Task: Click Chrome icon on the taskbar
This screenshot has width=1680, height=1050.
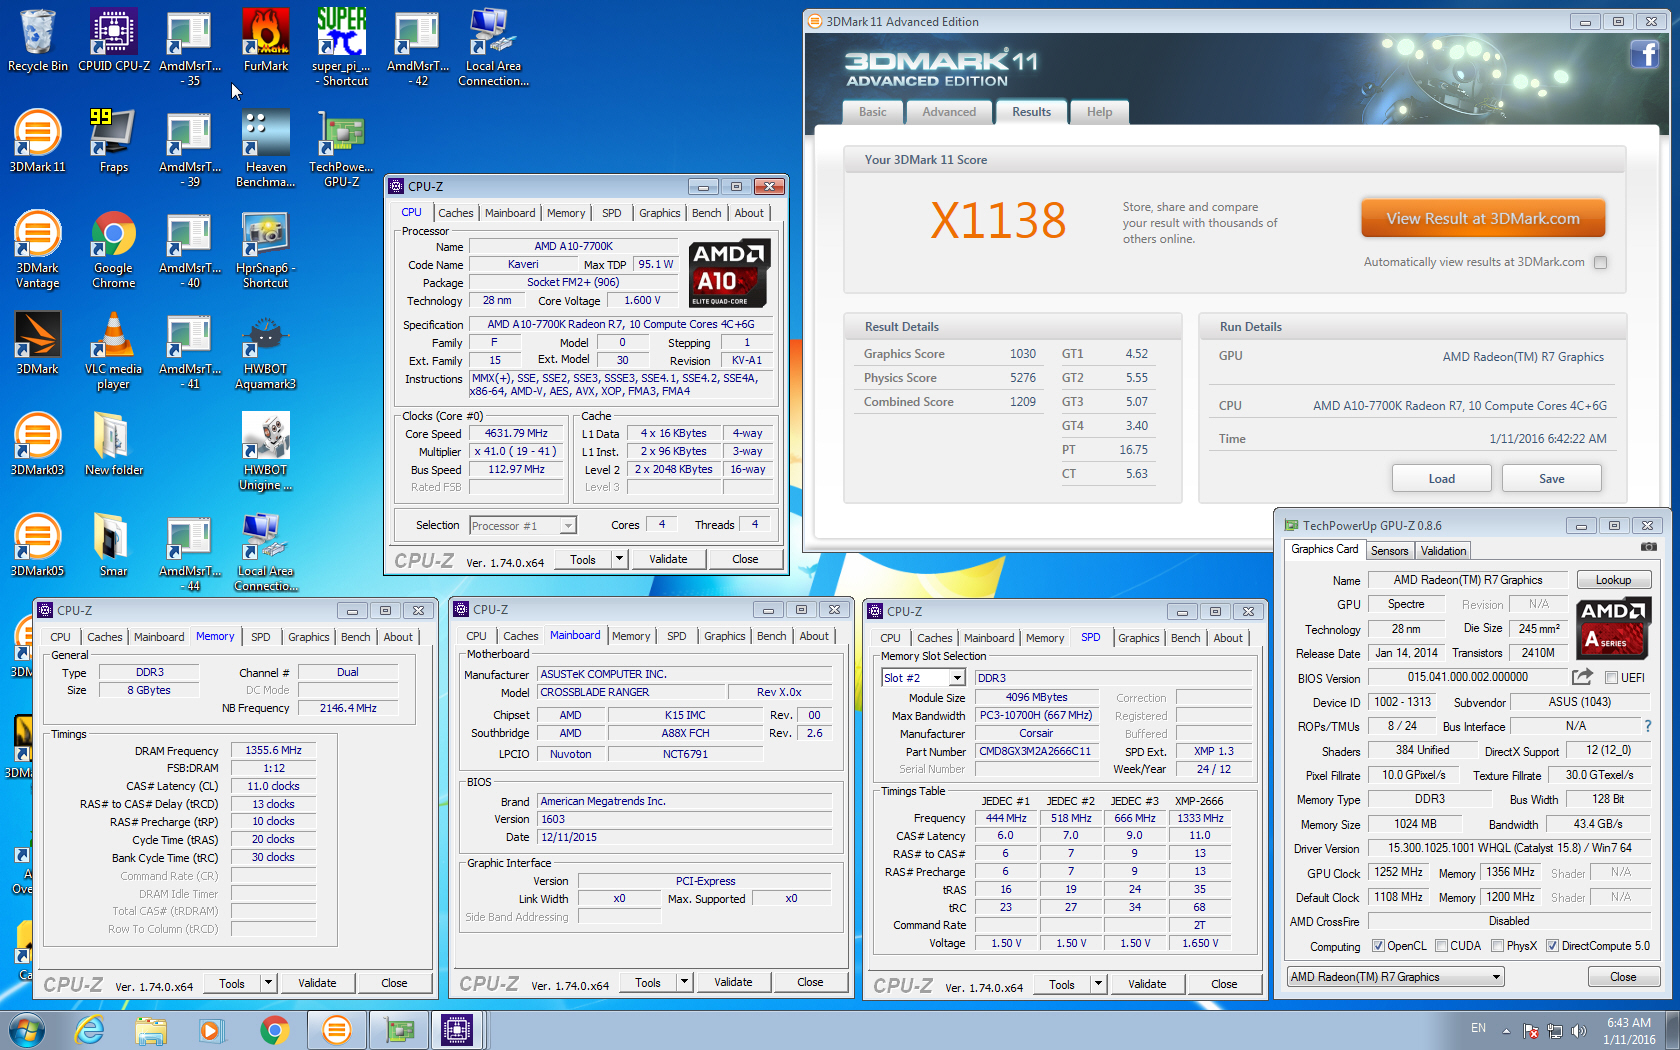Action: point(274,1030)
